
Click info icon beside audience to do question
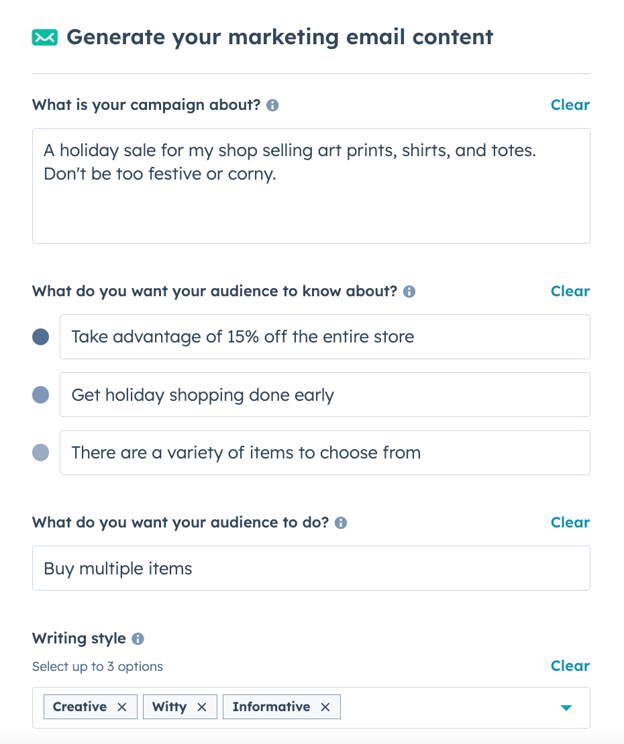tap(341, 523)
